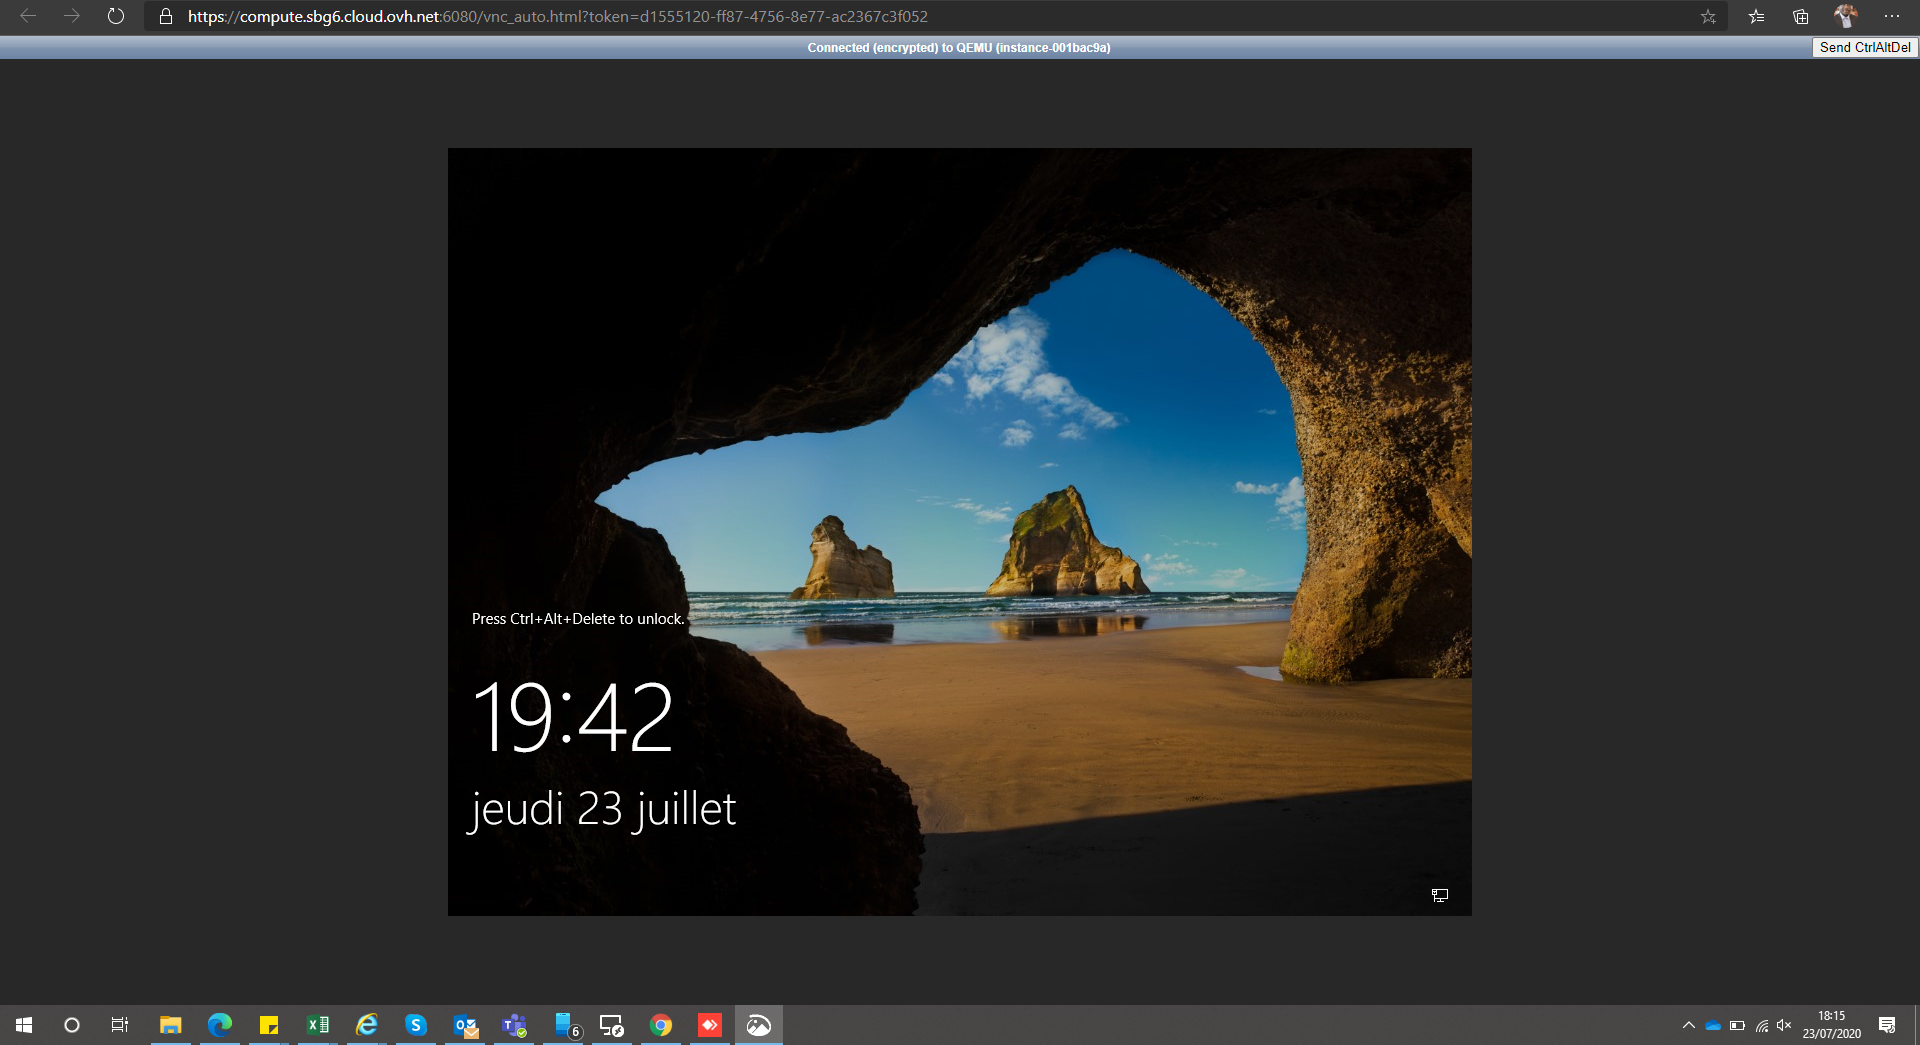Image resolution: width=1920 pixels, height=1045 pixels.
Task: View site info via lock icon
Action: coord(166,16)
